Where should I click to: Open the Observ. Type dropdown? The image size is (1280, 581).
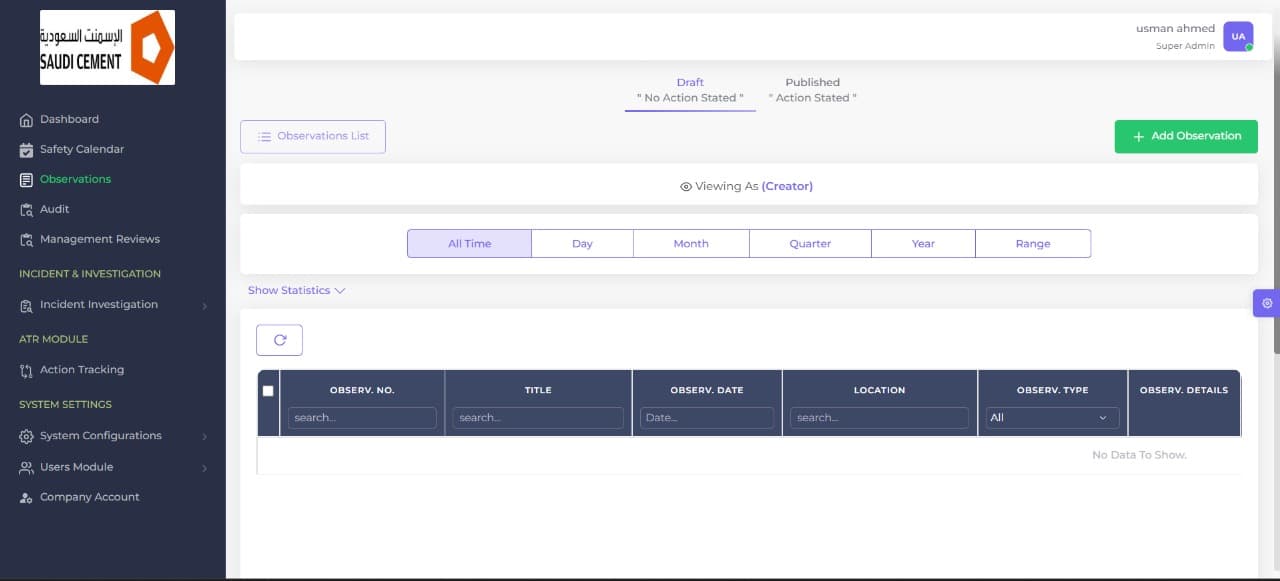coord(1051,418)
